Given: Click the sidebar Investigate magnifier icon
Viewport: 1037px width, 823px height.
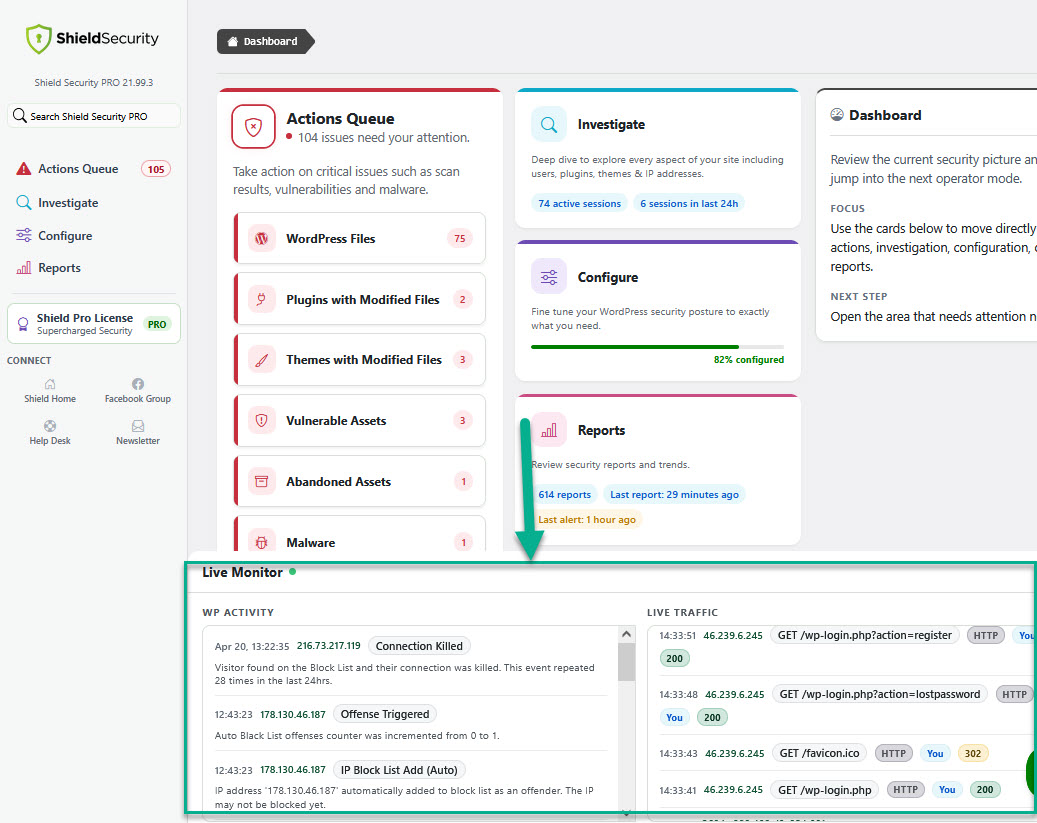Looking at the screenshot, I should pyautogui.click(x=24, y=202).
